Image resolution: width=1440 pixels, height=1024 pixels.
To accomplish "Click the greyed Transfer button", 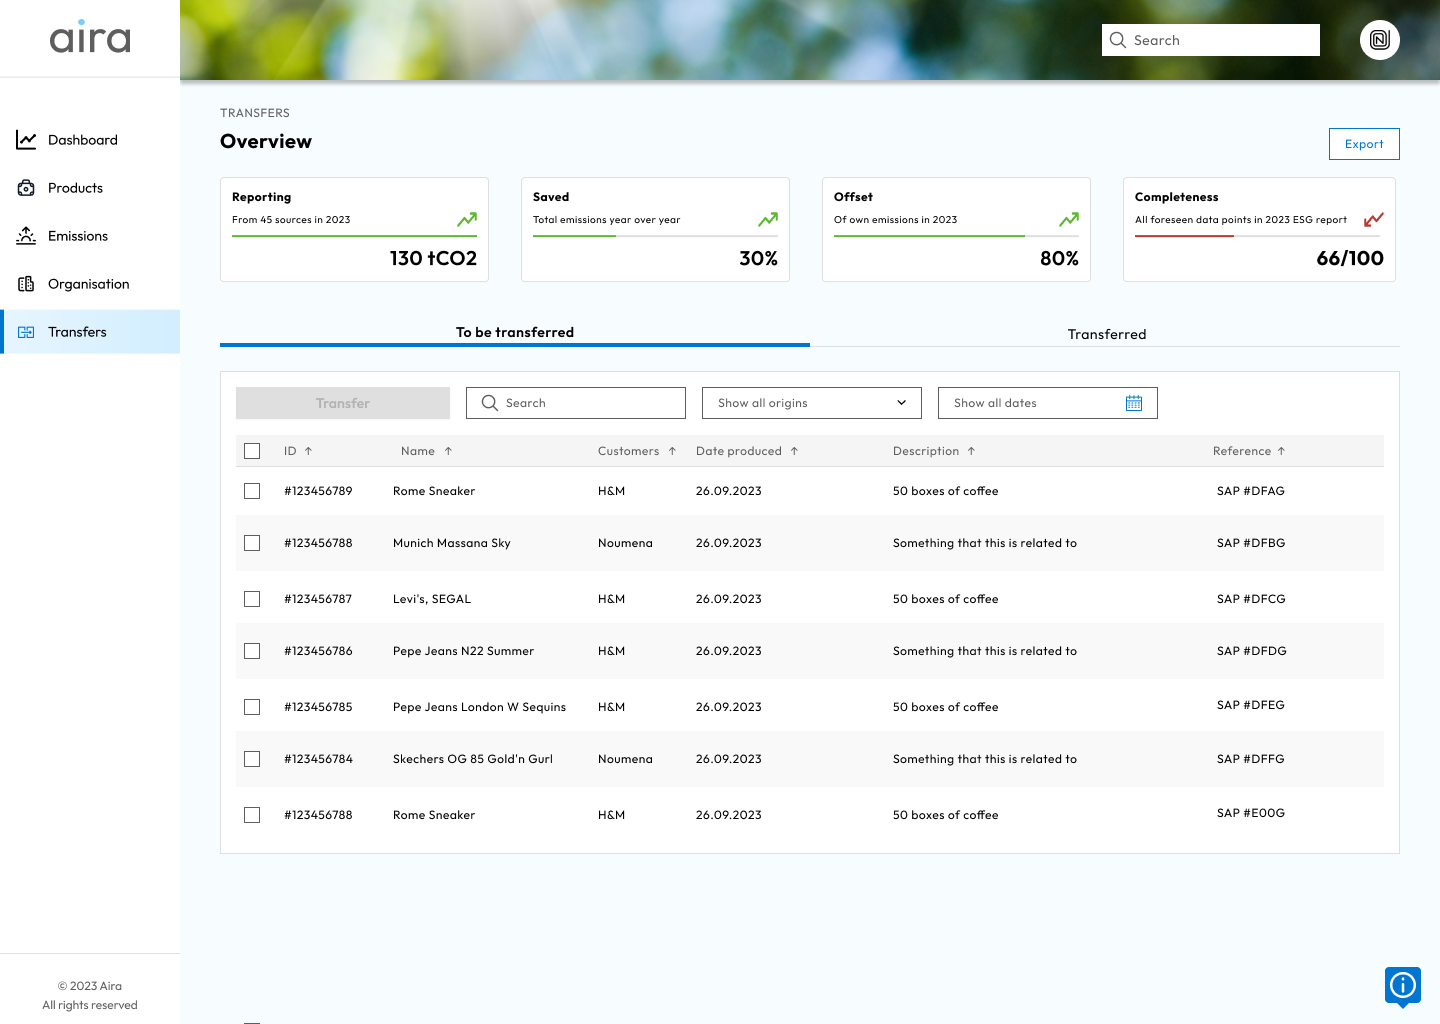I will (x=343, y=403).
